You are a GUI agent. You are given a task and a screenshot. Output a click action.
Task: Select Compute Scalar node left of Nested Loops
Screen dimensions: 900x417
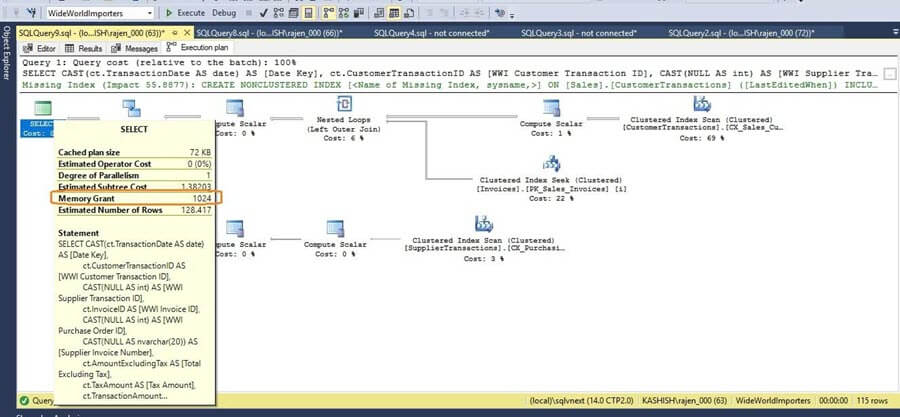[x=235, y=108]
